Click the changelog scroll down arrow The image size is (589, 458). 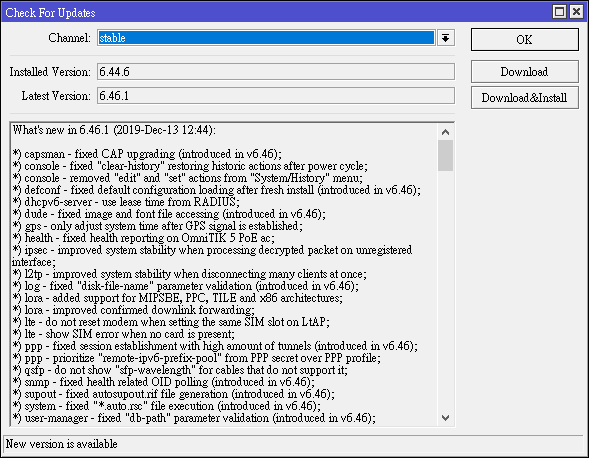[446, 417]
